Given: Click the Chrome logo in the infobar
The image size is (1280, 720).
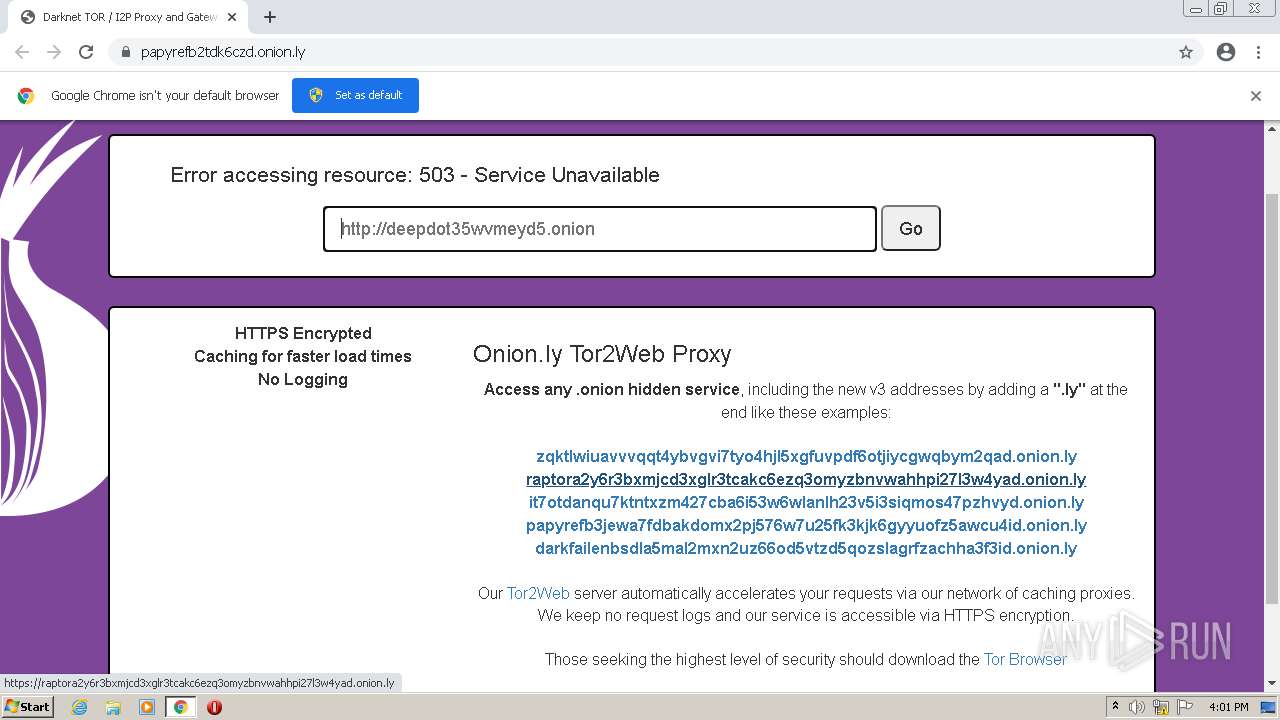Looking at the screenshot, I should coord(26,96).
